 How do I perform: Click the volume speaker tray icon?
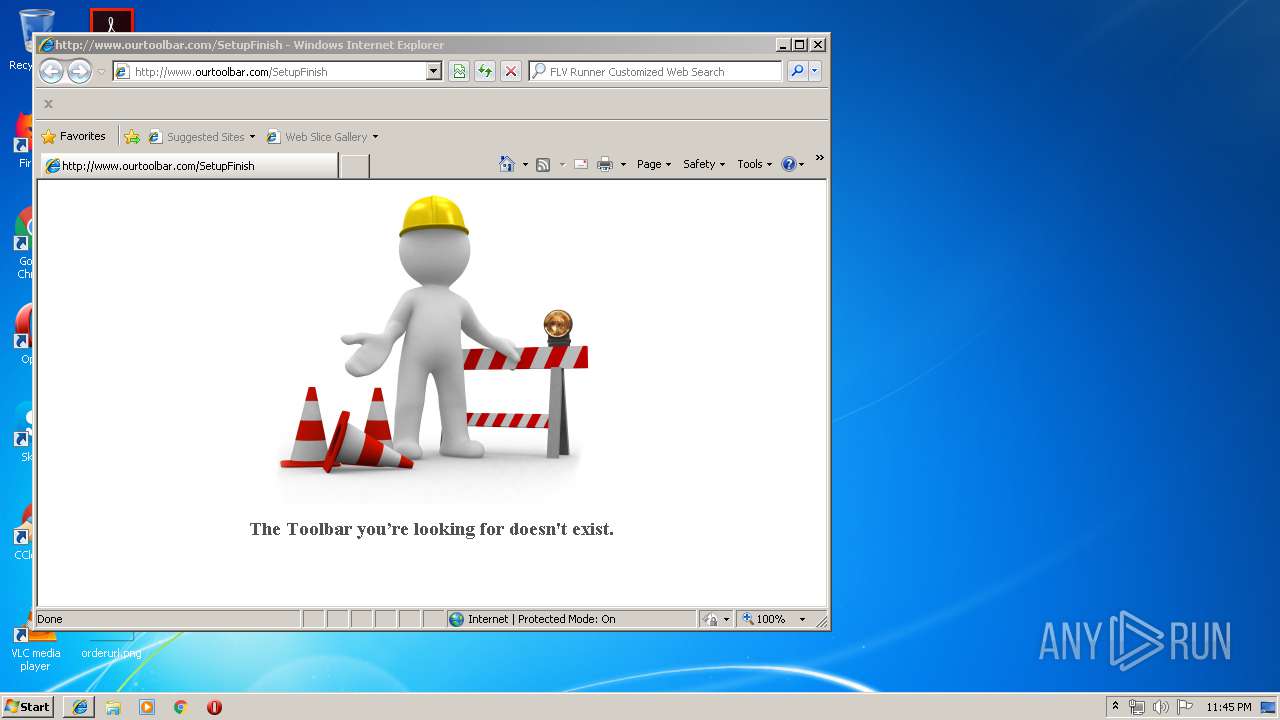(1161, 707)
